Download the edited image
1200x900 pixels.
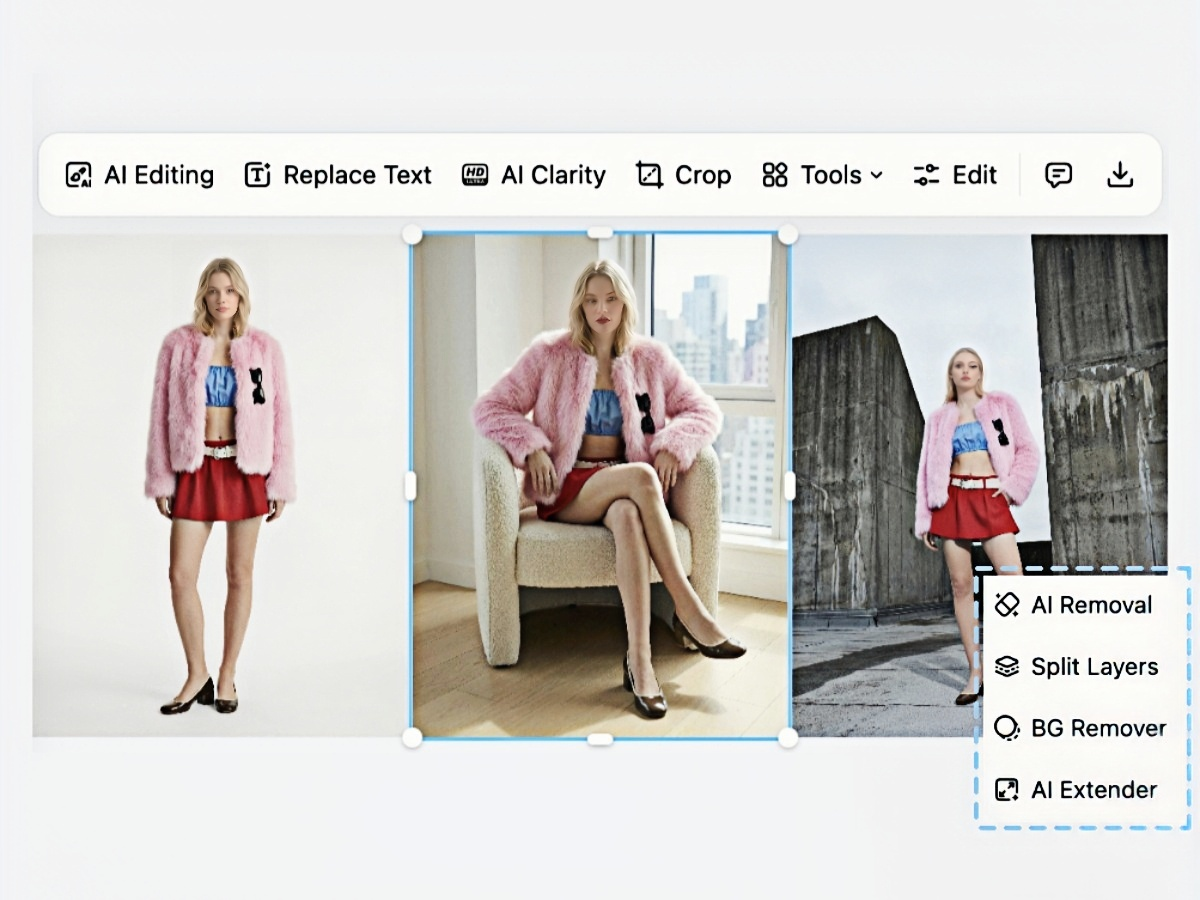click(x=1120, y=175)
